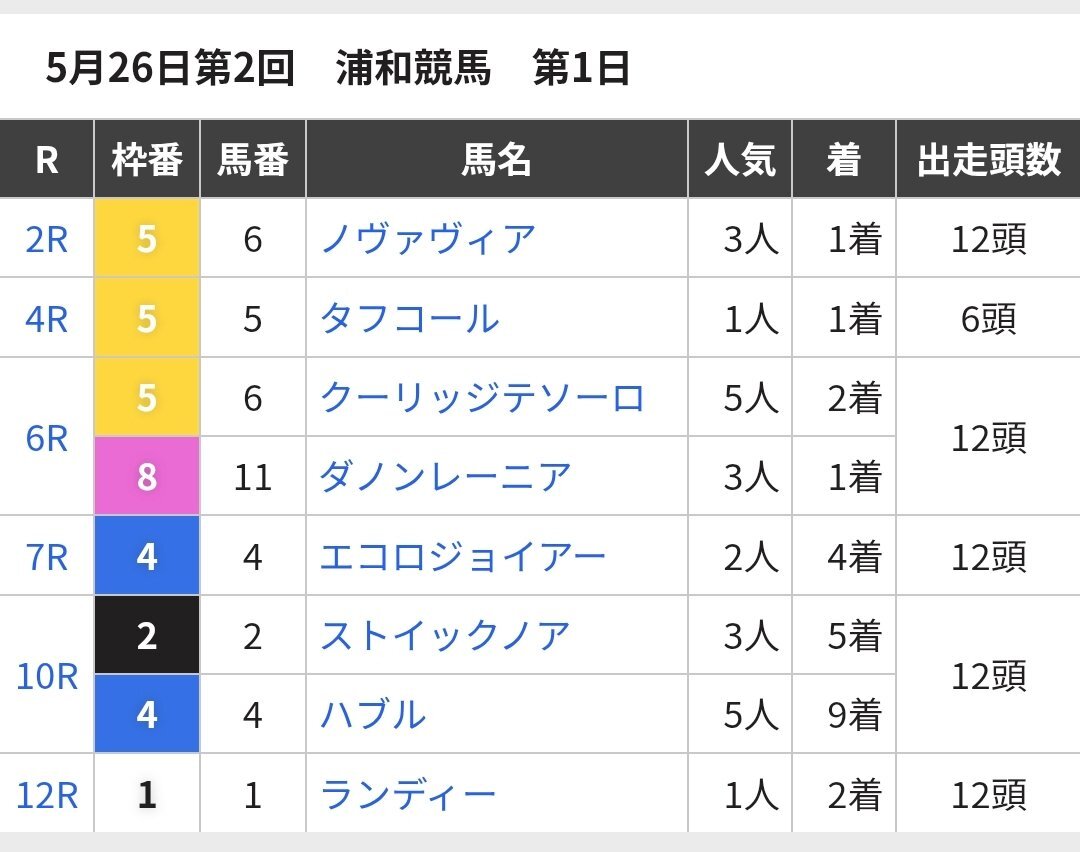Open the 7R race link
This screenshot has width=1080, height=852.
[x=46, y=557]
